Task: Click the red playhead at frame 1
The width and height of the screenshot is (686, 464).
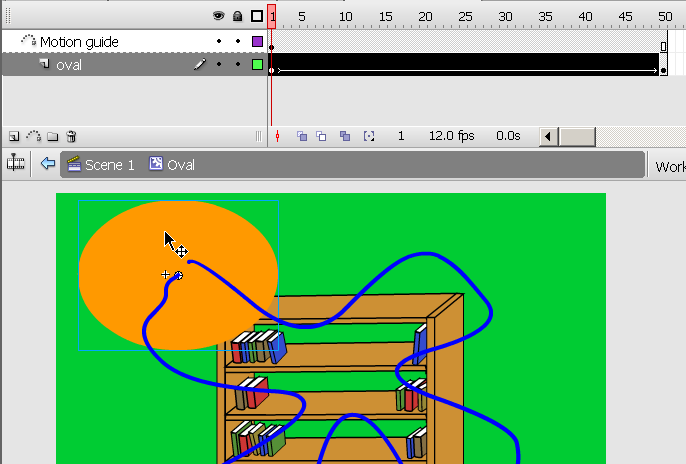Action: 272,17
